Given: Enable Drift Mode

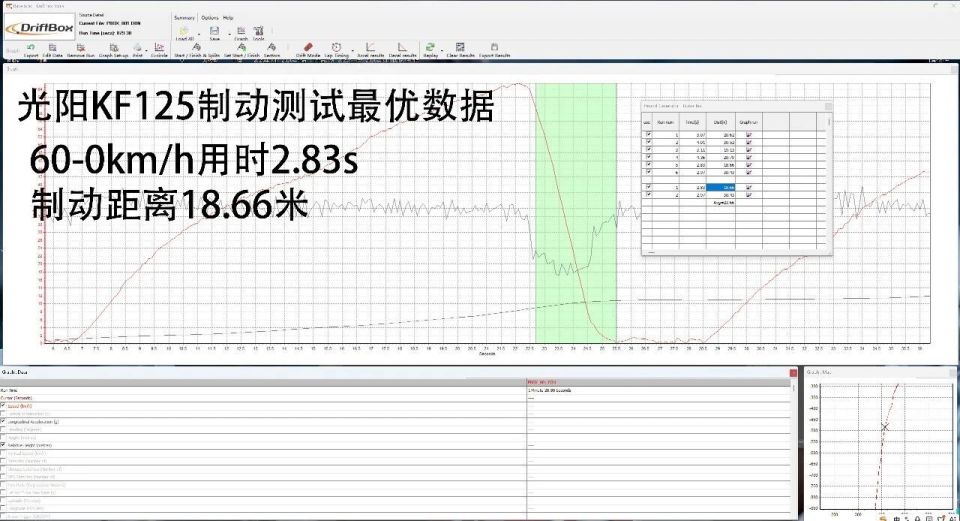Looking at the screenshot, I should click(309, 47).
